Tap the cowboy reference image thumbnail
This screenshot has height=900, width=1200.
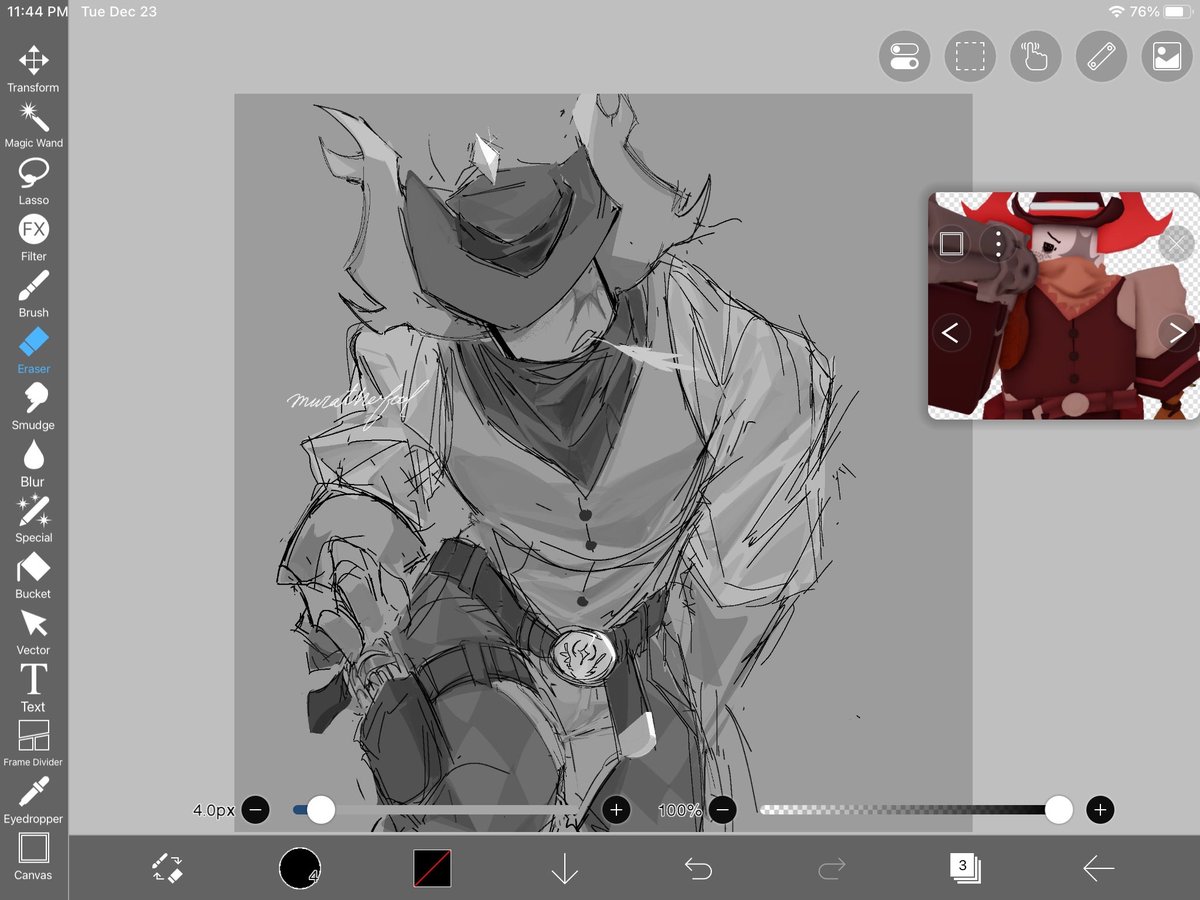coord(1064,306)
